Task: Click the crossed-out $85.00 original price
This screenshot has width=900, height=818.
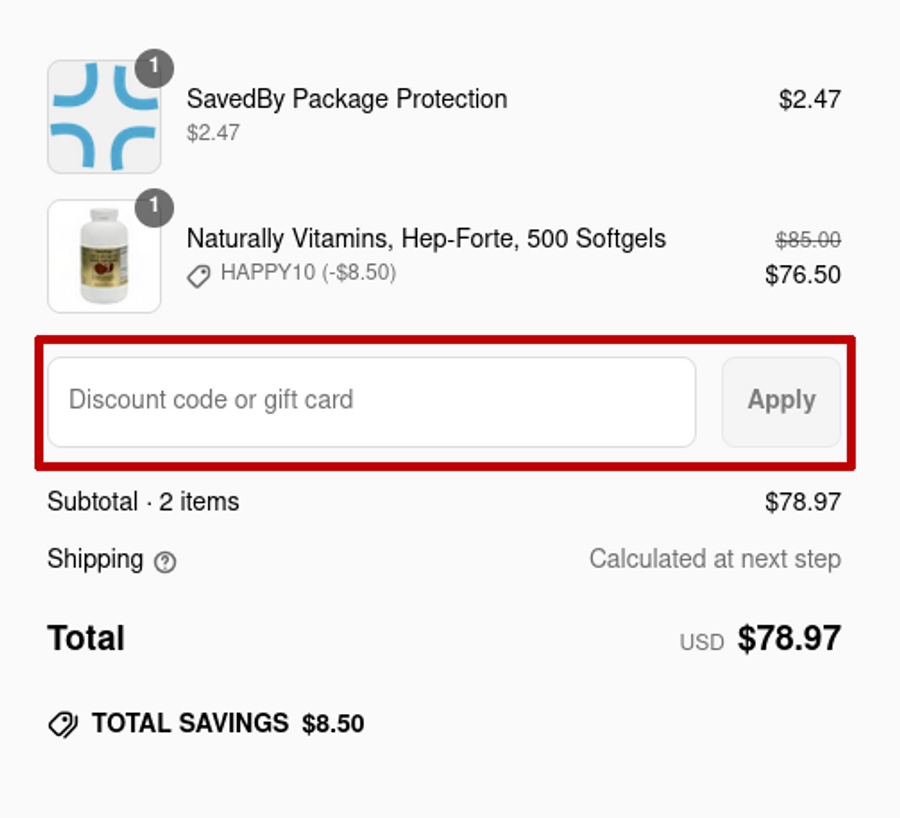Action: [808, 240]
